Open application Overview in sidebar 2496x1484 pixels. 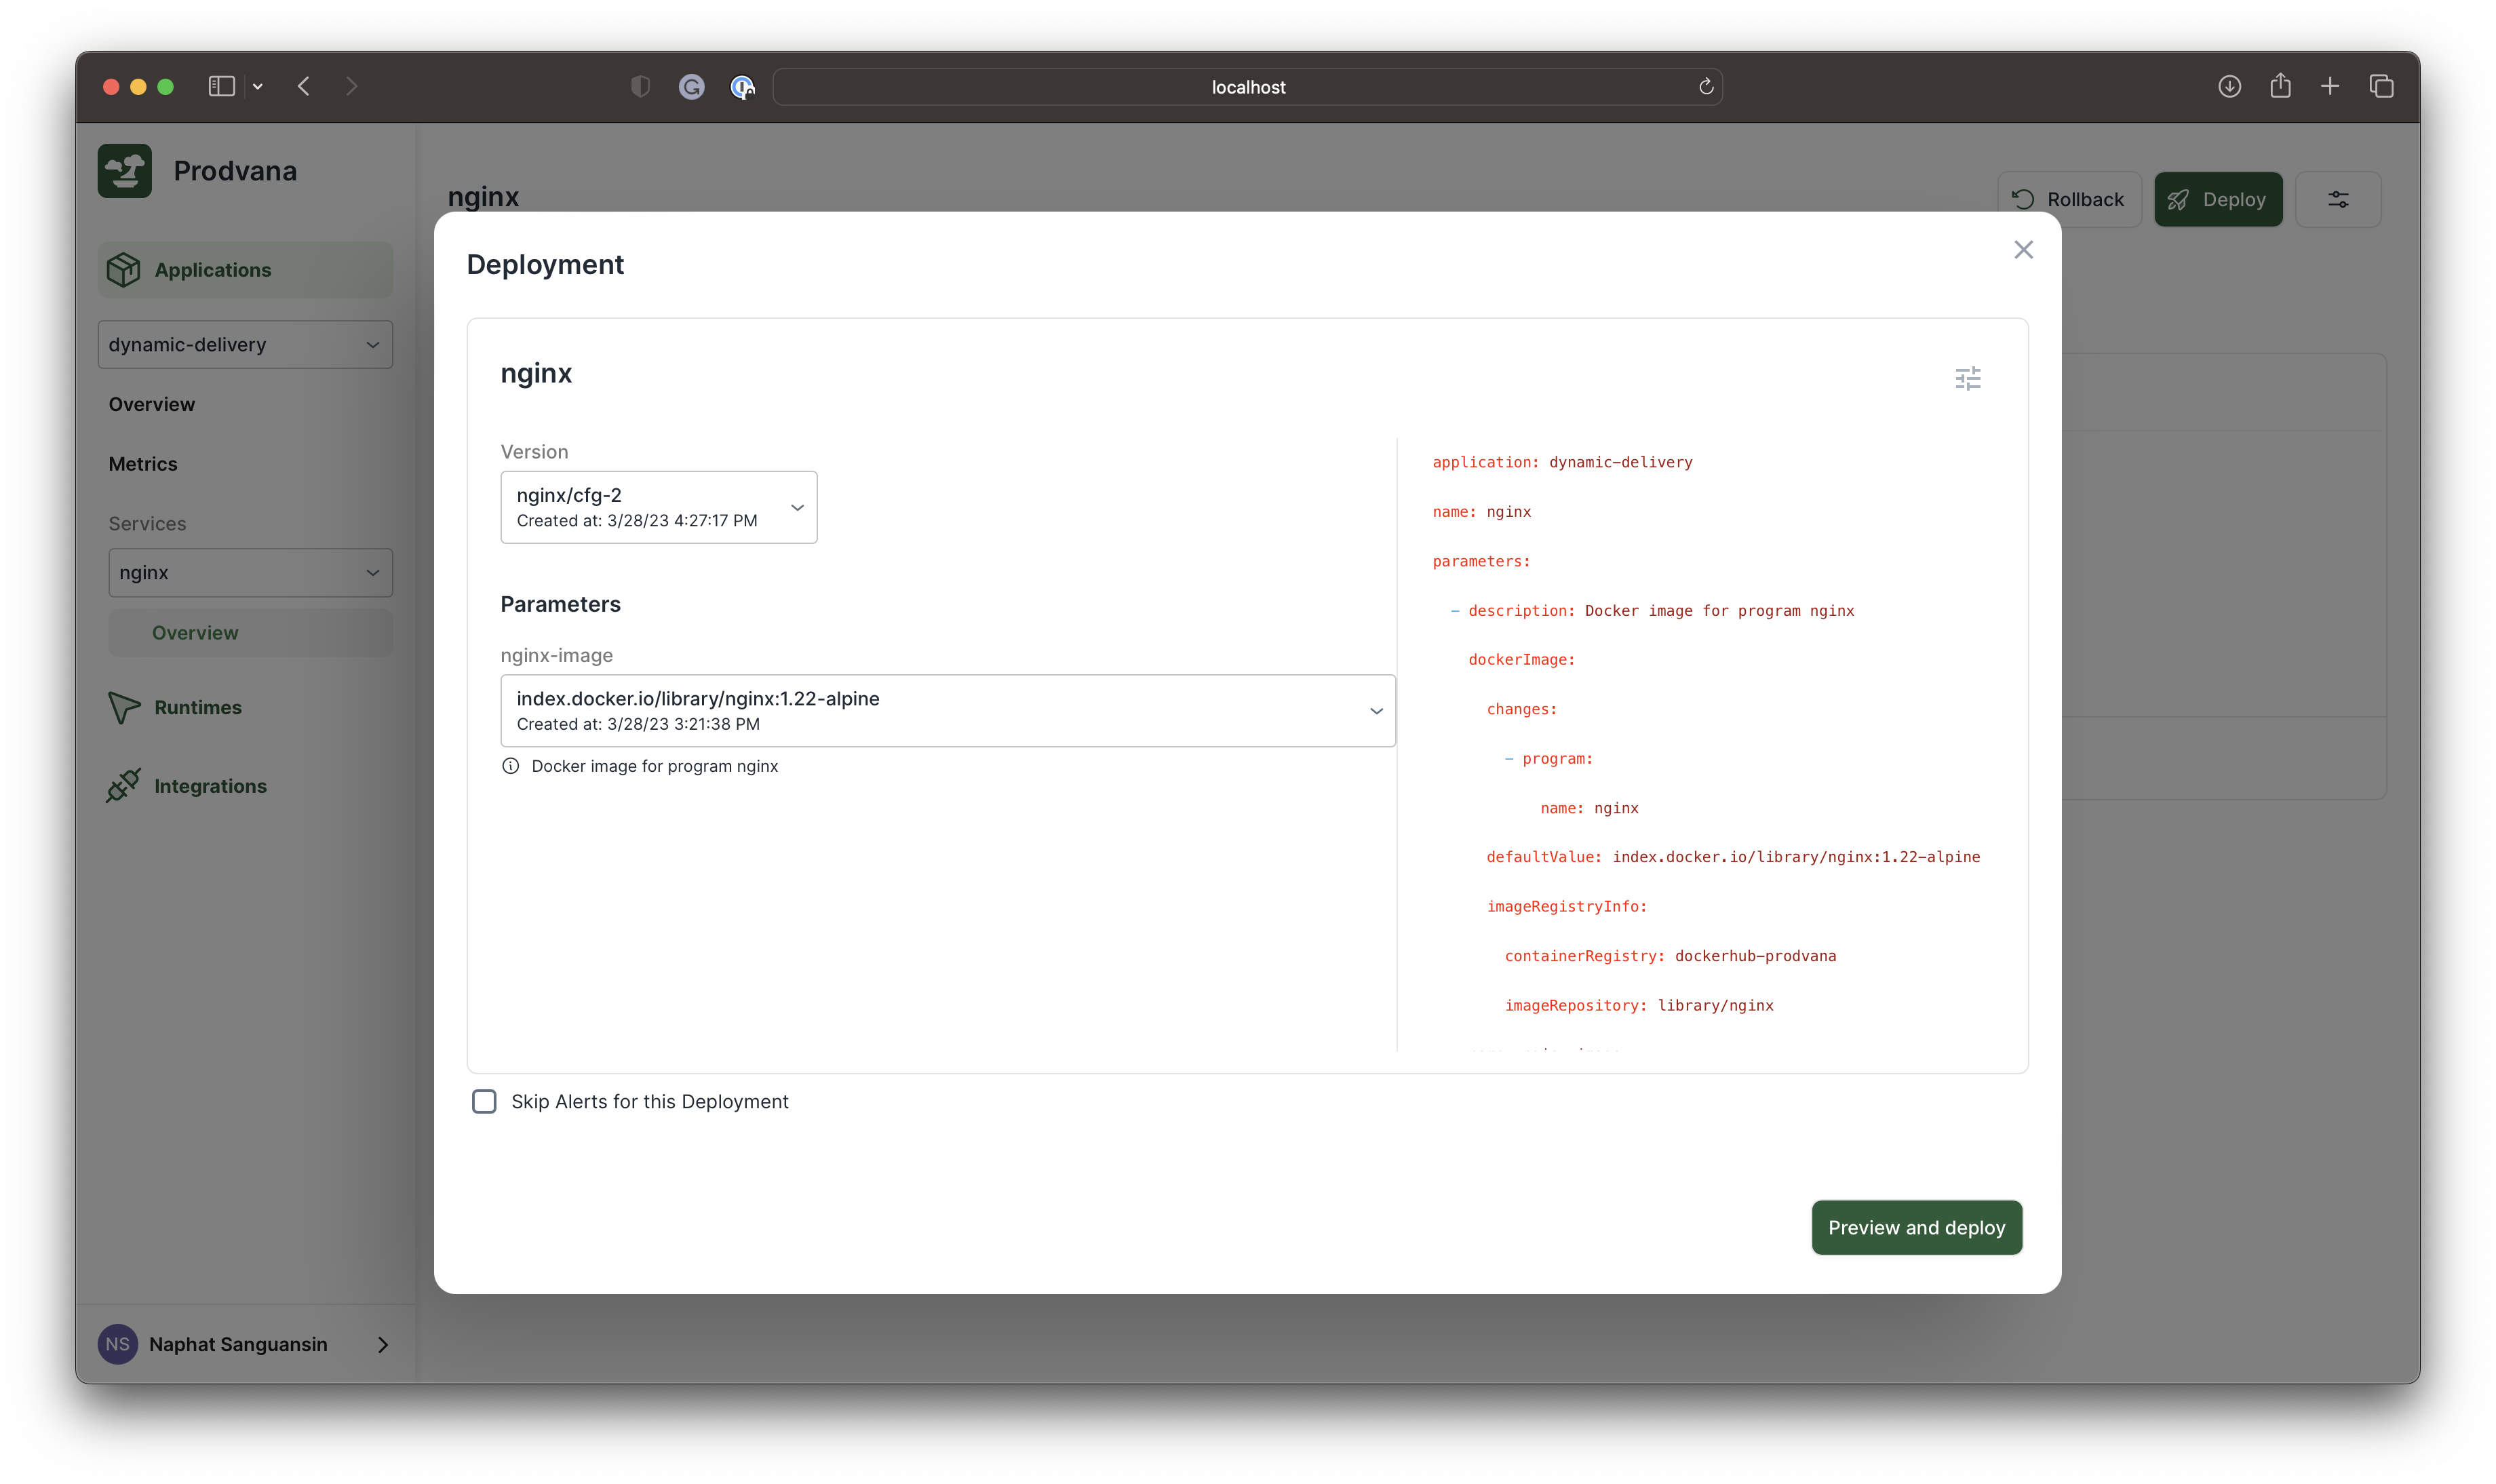tap(152, 404)
